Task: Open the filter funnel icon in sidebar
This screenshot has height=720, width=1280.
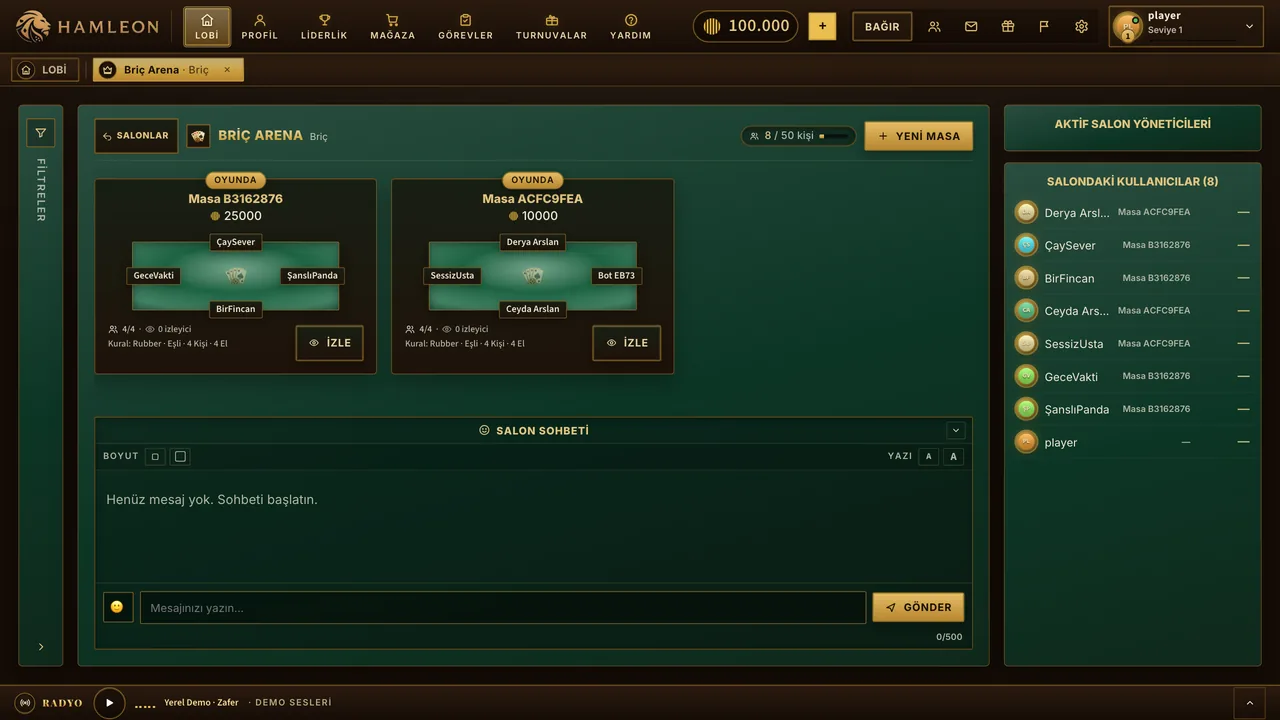Action: click(x=41, y=133)
